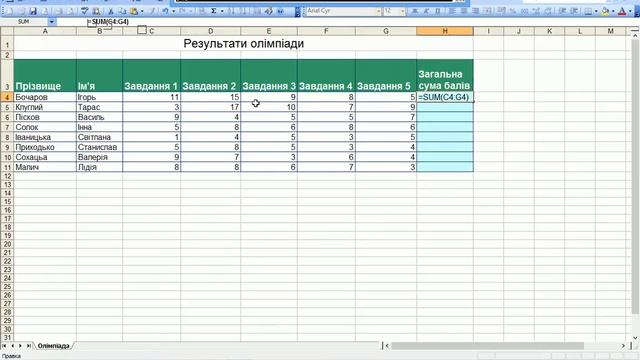Apply percent style format
This screenshot has width=640, height=360.
tap(513, 11)
